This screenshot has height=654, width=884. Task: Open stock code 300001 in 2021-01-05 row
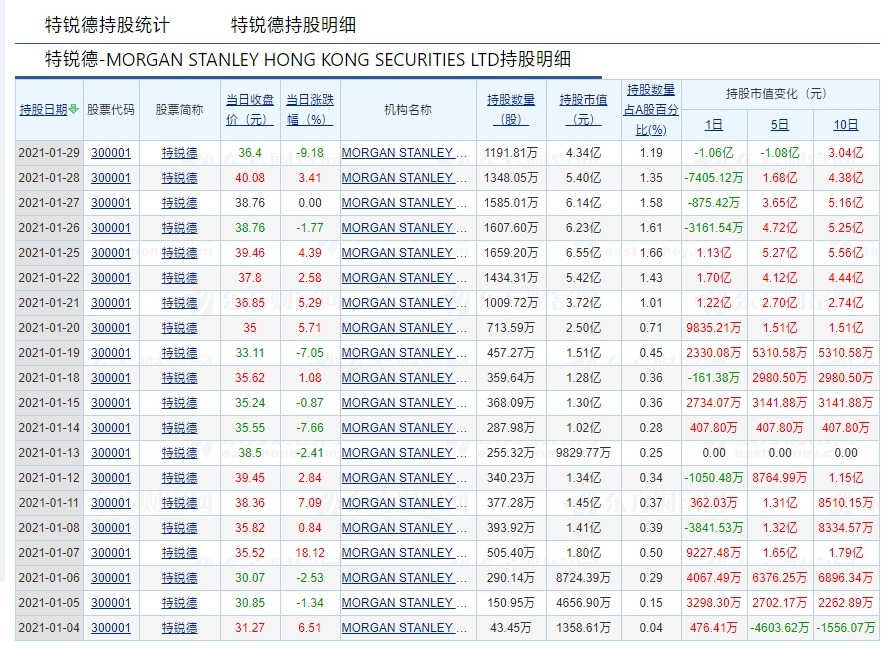click(111, 603)
